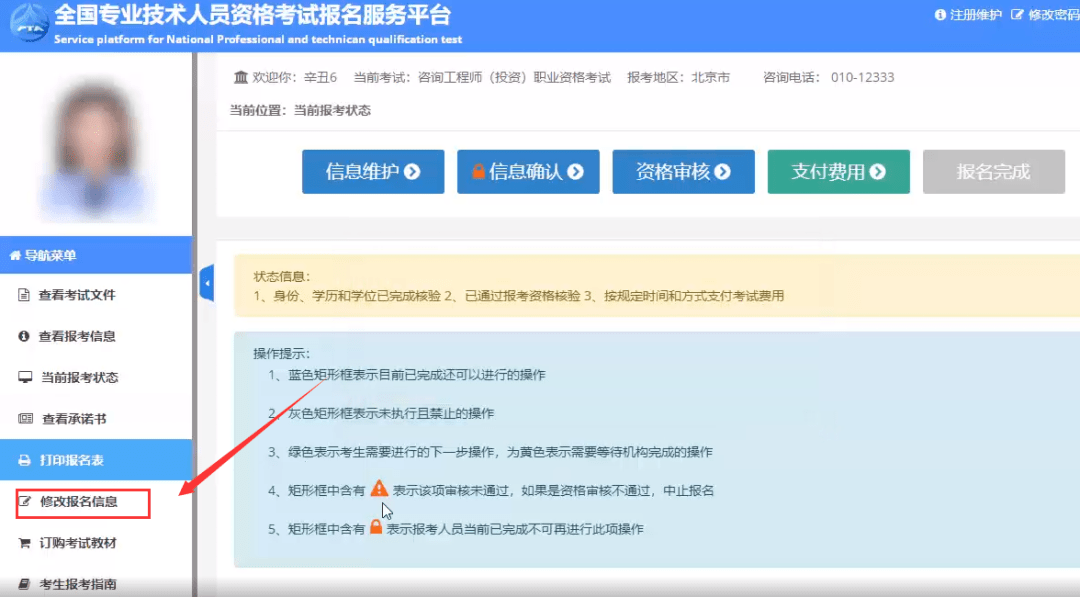This screenshot has width=1080, height=597.
Task: Click the printer icon beside 打印报名表
Action: tap(24, 460)
